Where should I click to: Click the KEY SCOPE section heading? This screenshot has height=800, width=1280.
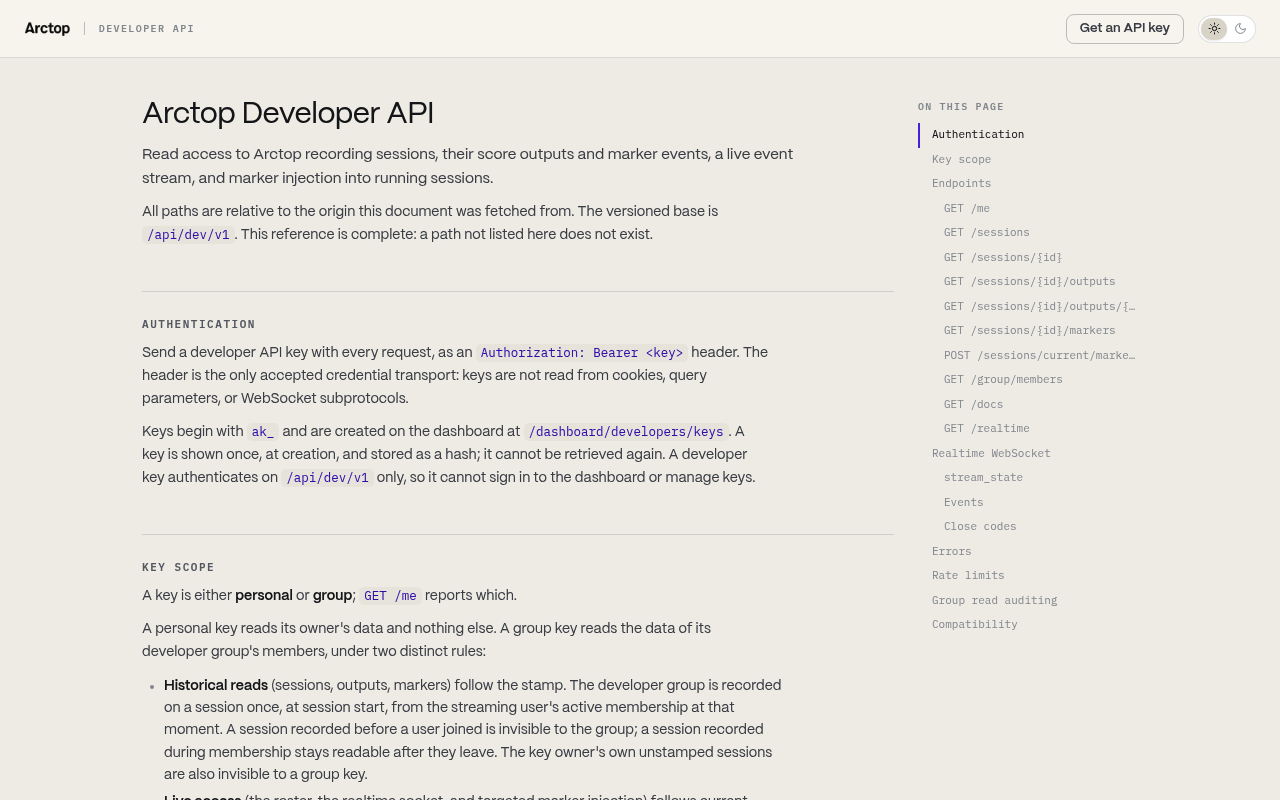click(x=179, y=567)
